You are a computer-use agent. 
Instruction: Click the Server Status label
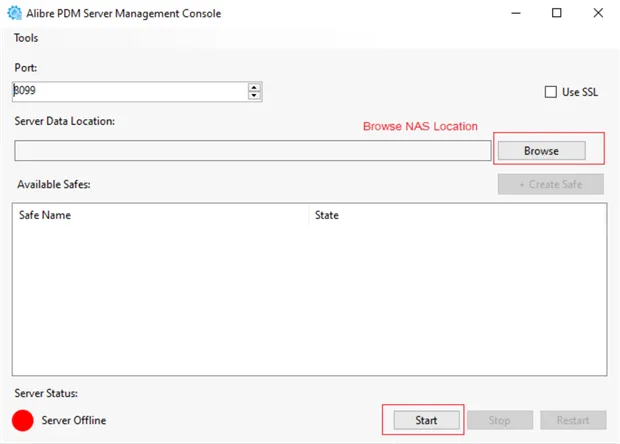tap(46, 393)
